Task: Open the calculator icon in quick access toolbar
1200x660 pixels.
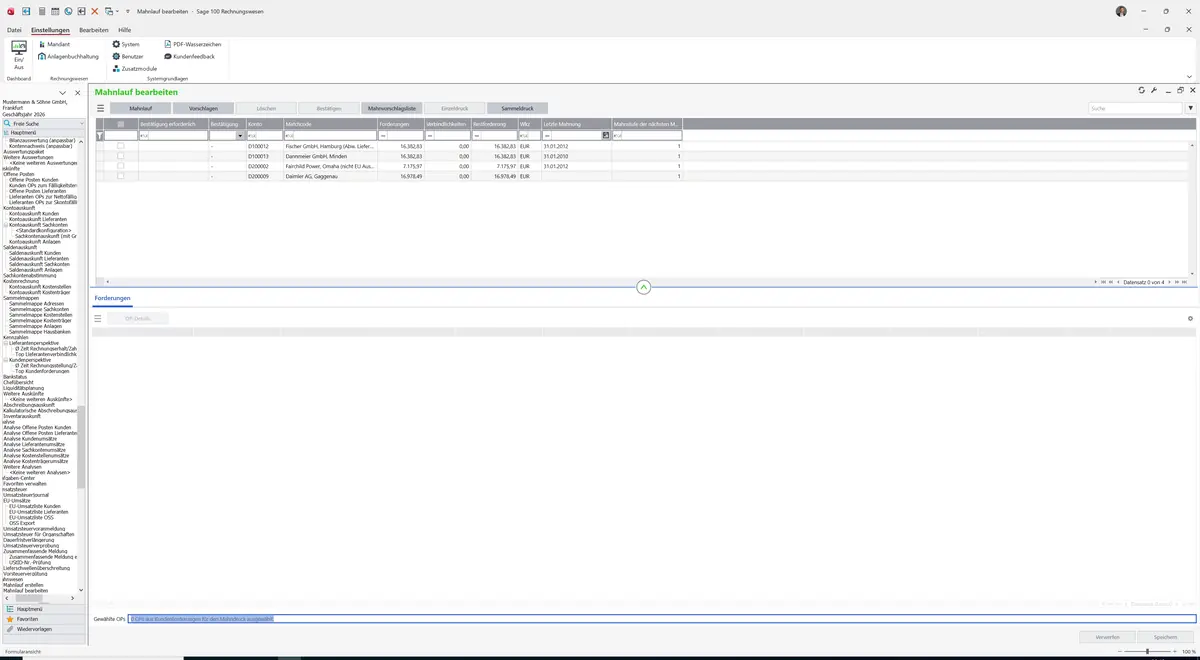Action: [41, 11]
